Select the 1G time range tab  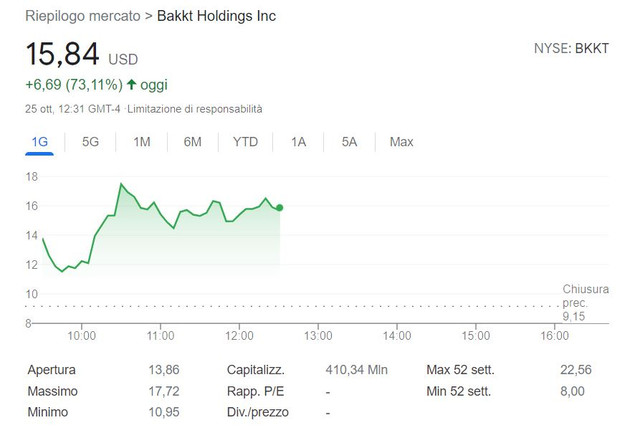point(40,142)
